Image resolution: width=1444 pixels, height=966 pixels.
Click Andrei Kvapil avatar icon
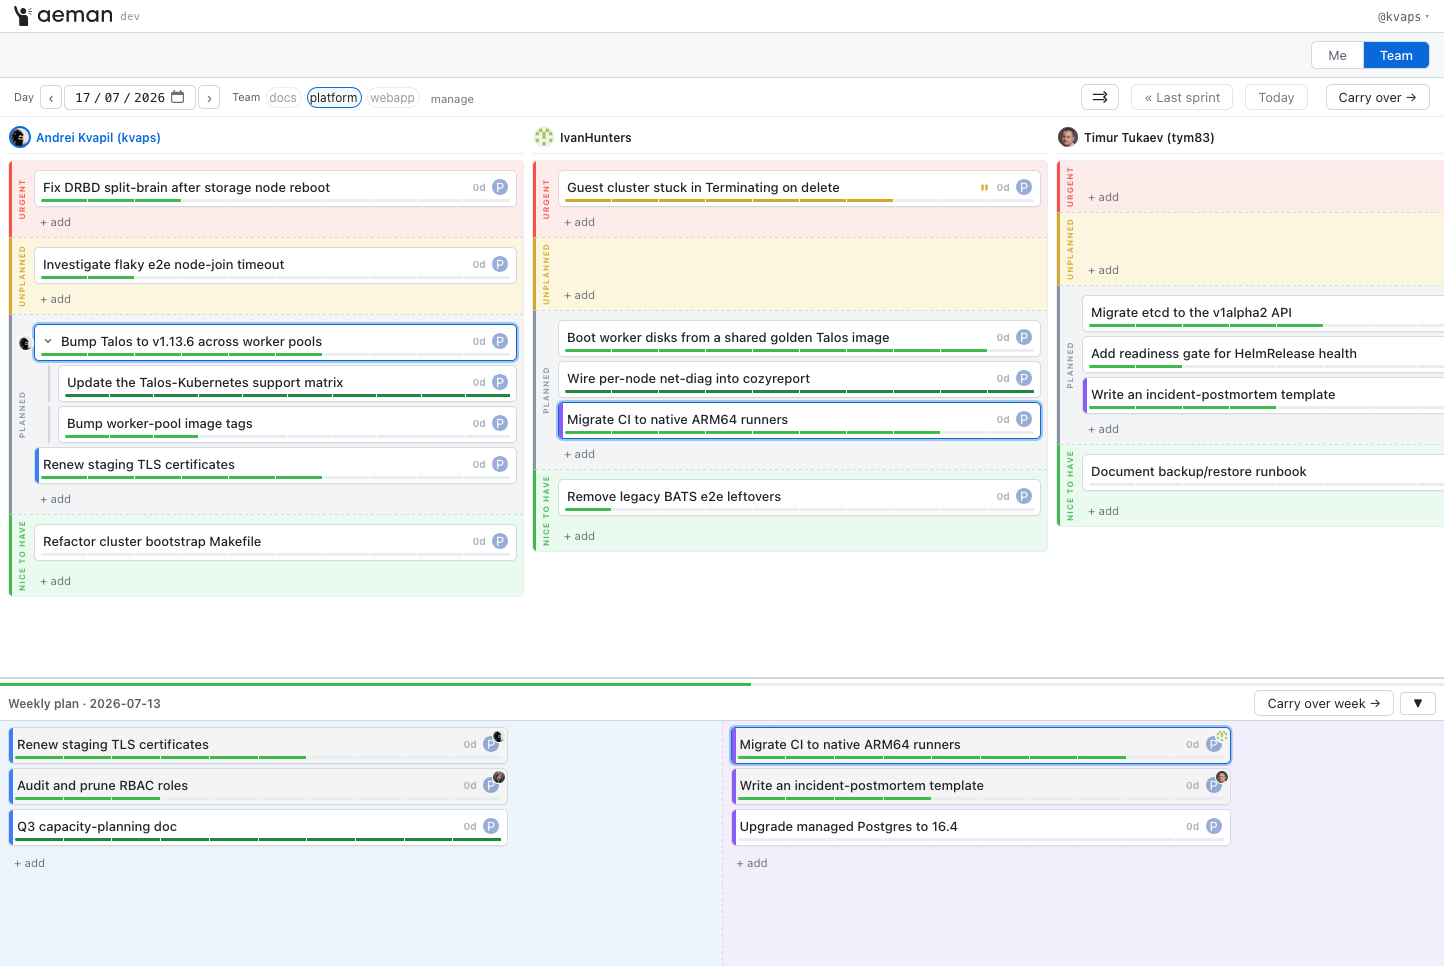point(19,137)
